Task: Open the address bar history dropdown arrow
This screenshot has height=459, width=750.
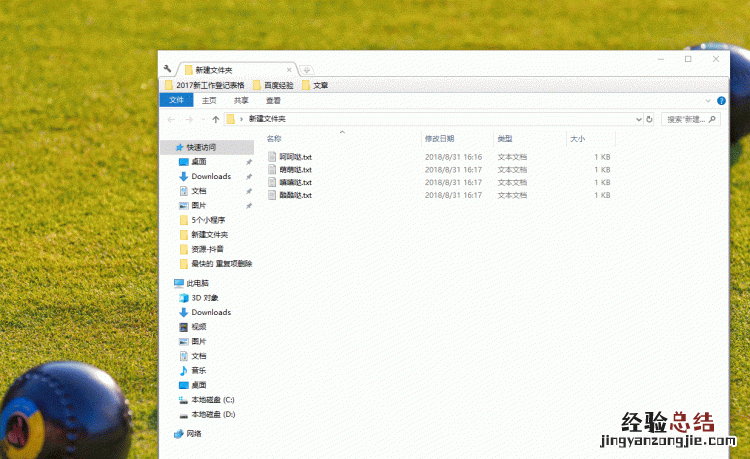Action: pyautogui.click(x=639, y=119)
